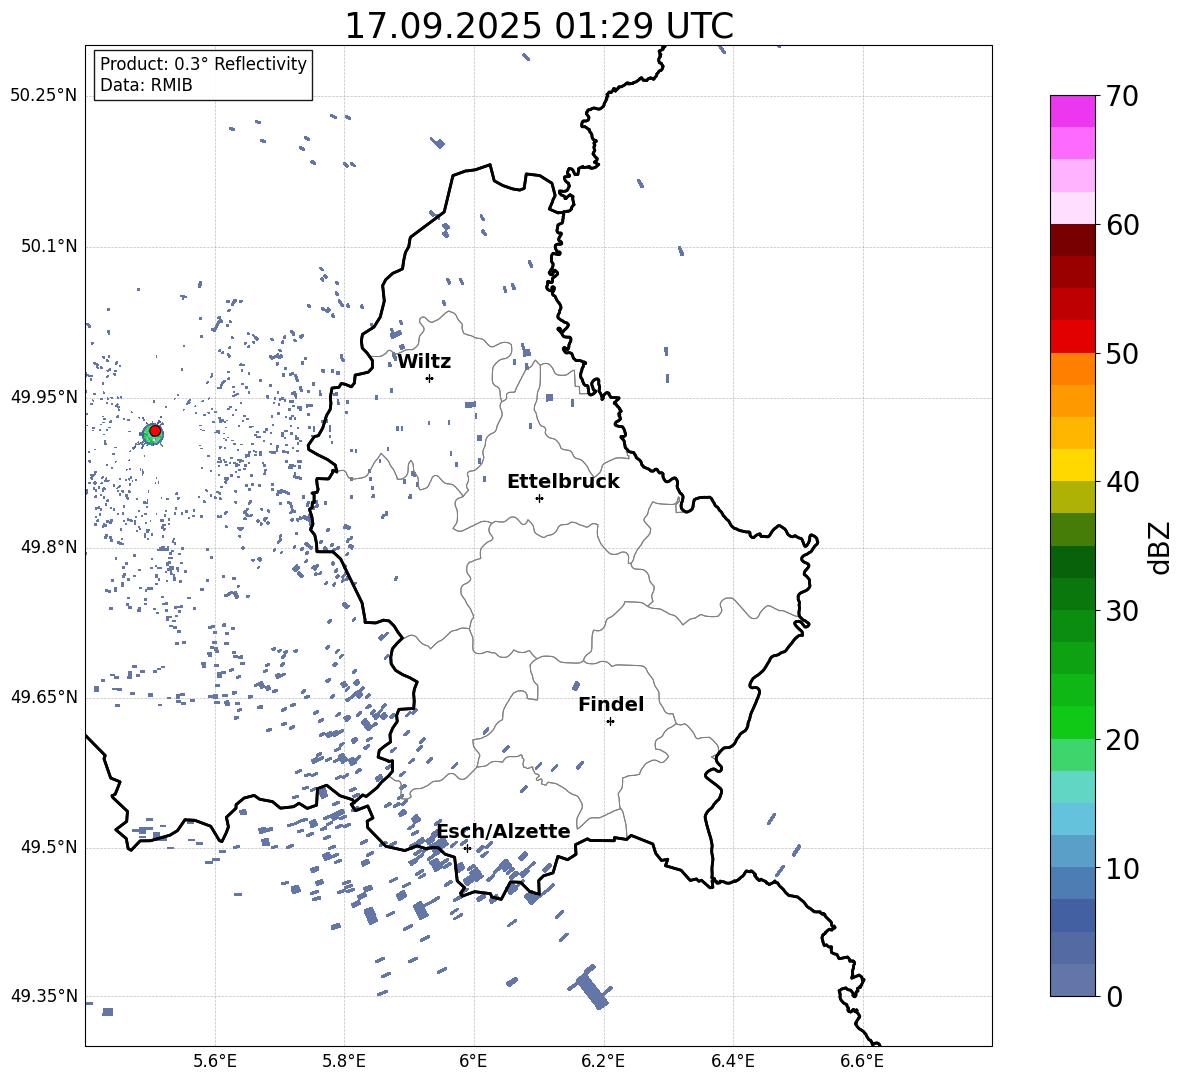Screen dimensions: 1184x1081
Task: Select the Wiltz city label
Action: coord(424,362)
